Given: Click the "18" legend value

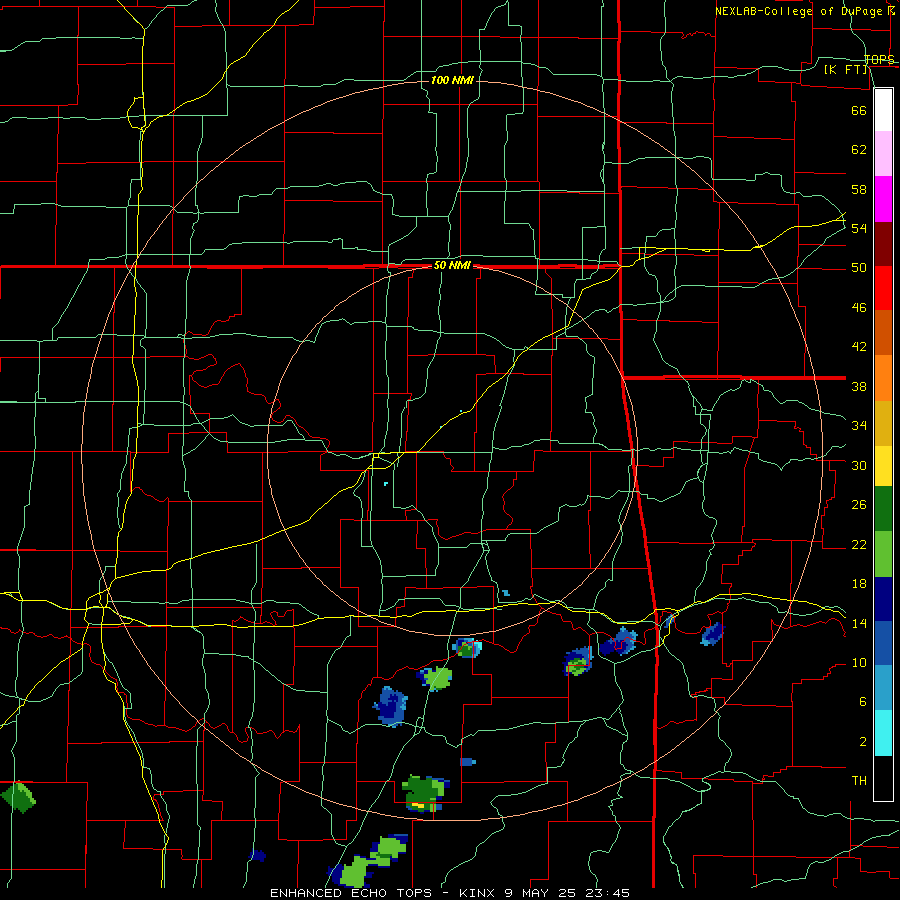Looking at the screenshot, I should 859,584.
